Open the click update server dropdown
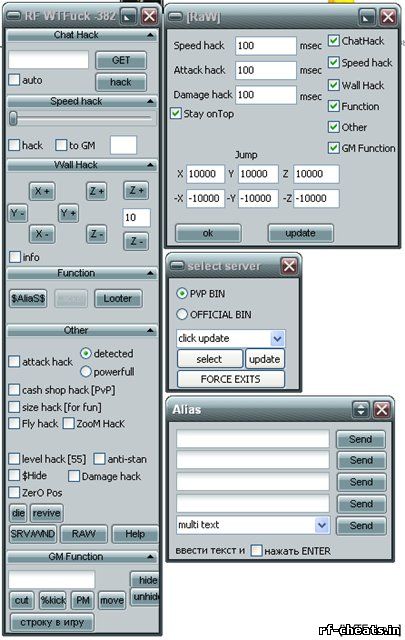 click(277, 338)
